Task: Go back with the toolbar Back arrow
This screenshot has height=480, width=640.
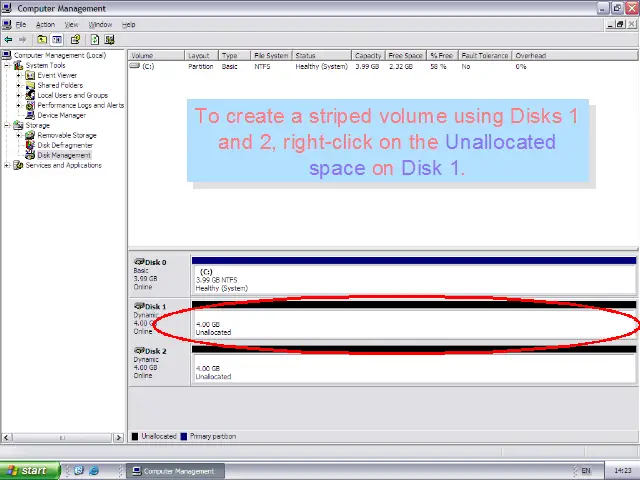Action: 8,40
